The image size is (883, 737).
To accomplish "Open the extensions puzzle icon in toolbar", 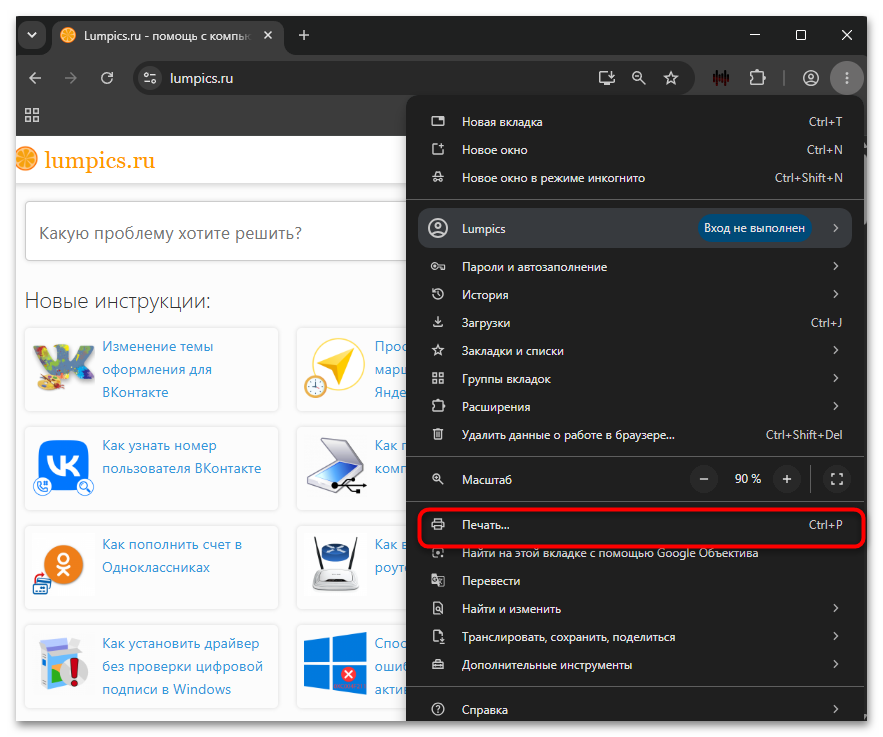I will (757, 78).
